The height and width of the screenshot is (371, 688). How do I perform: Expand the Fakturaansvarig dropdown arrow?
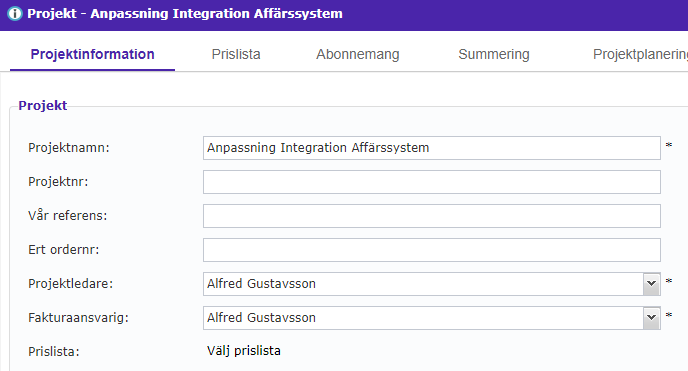tap(652, 317)
